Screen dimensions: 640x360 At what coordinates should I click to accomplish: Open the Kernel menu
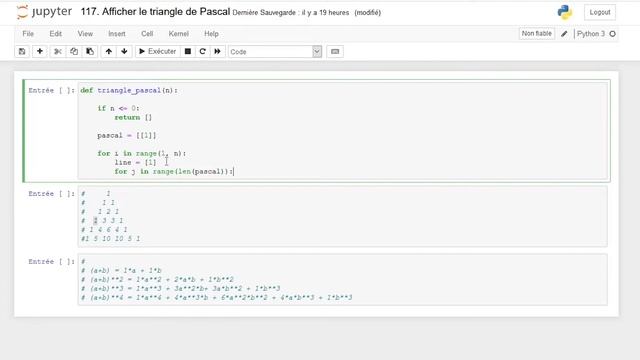pos(179,34)
